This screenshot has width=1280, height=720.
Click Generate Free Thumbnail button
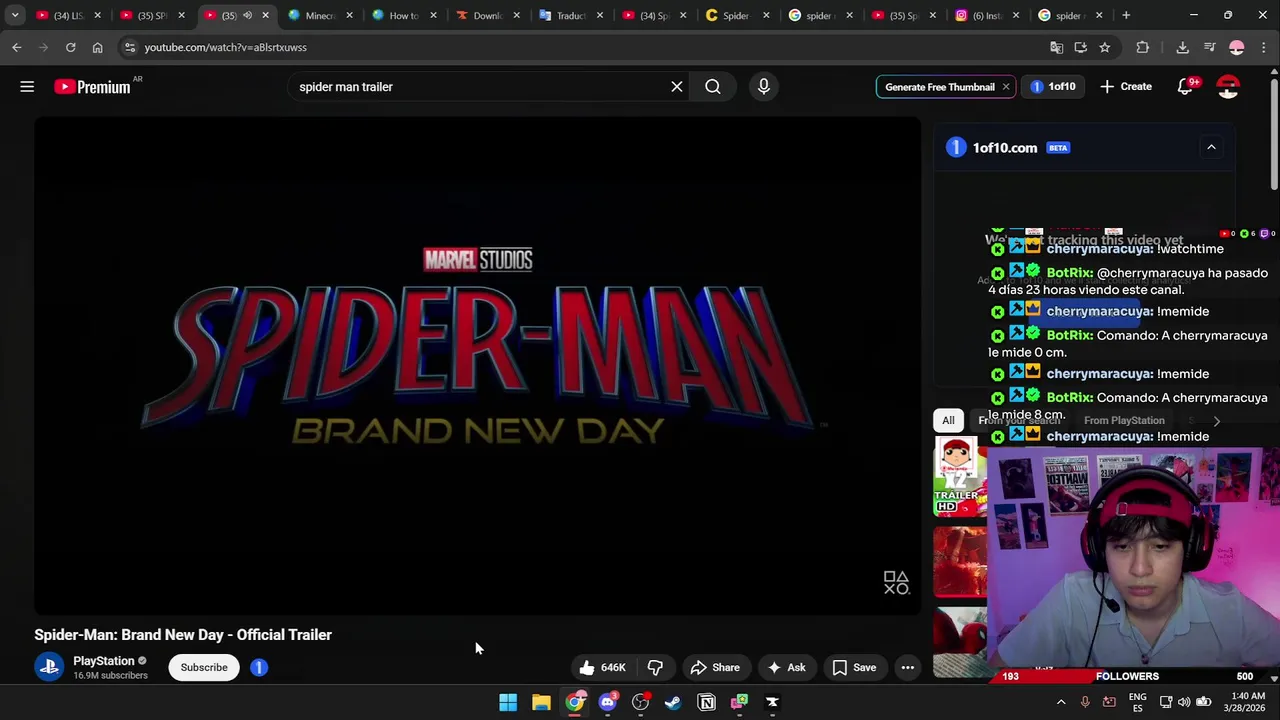click(x=940, y=87)
